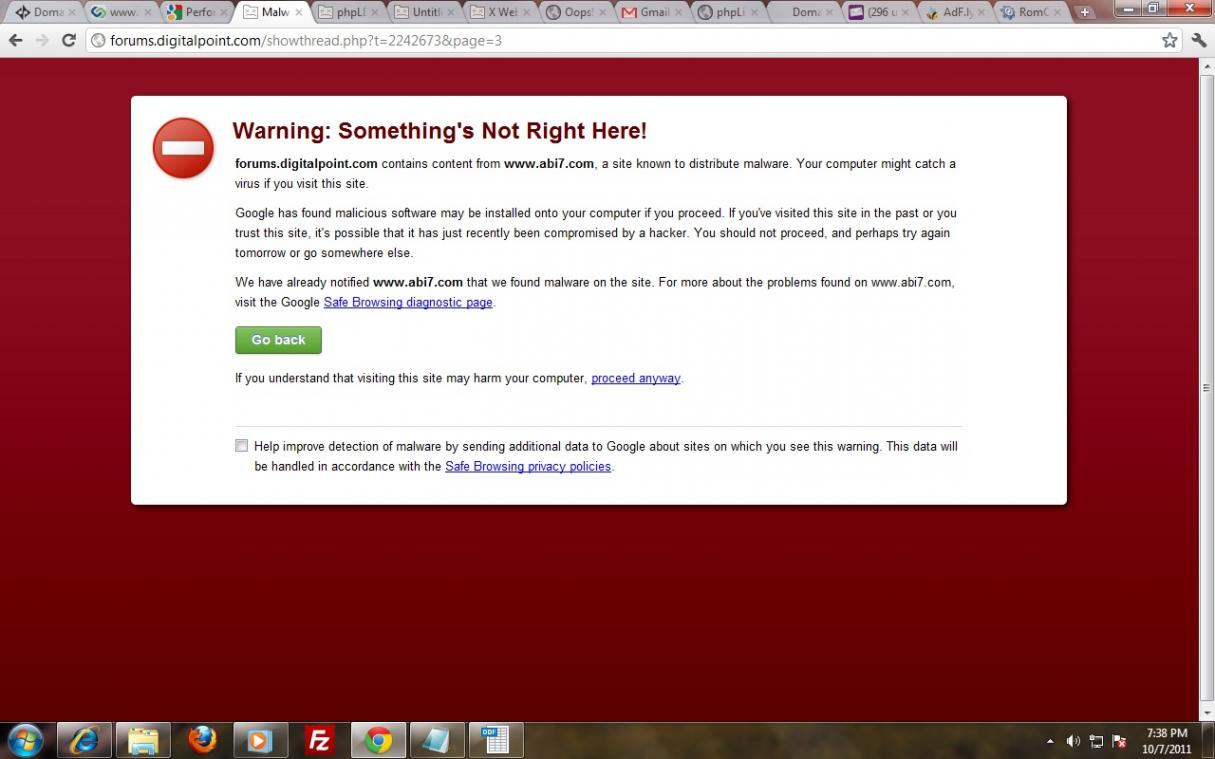Close the active Malw tab

[x=298, y=13]
